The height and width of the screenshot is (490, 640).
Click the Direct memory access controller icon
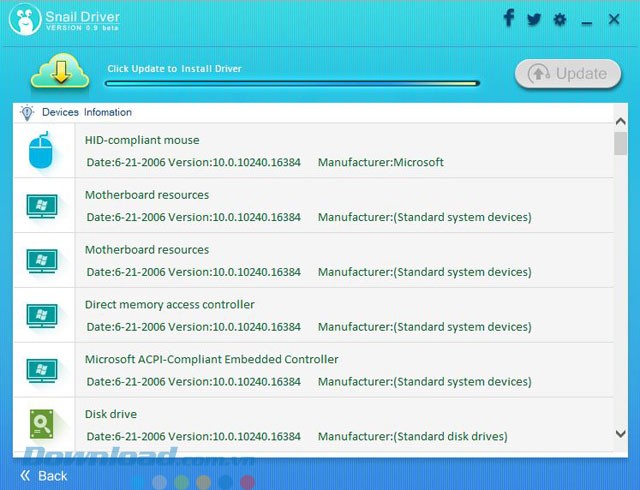click(42, 316)
